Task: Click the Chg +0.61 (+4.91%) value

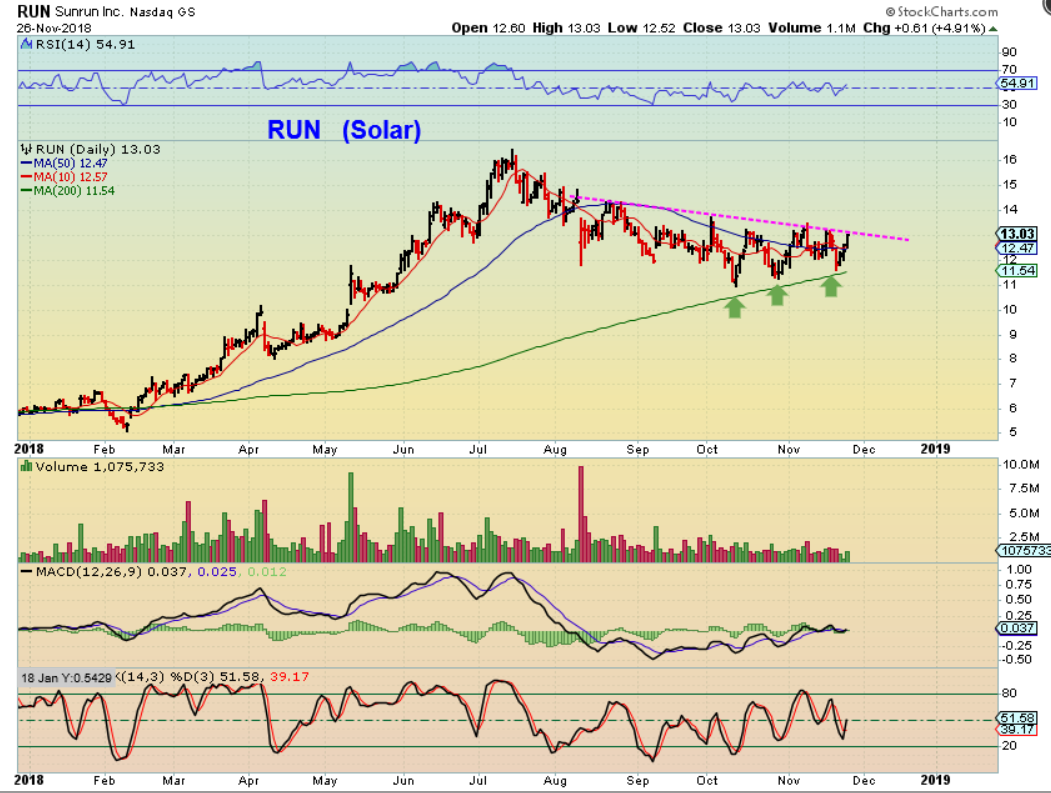Action: [924, 28]
